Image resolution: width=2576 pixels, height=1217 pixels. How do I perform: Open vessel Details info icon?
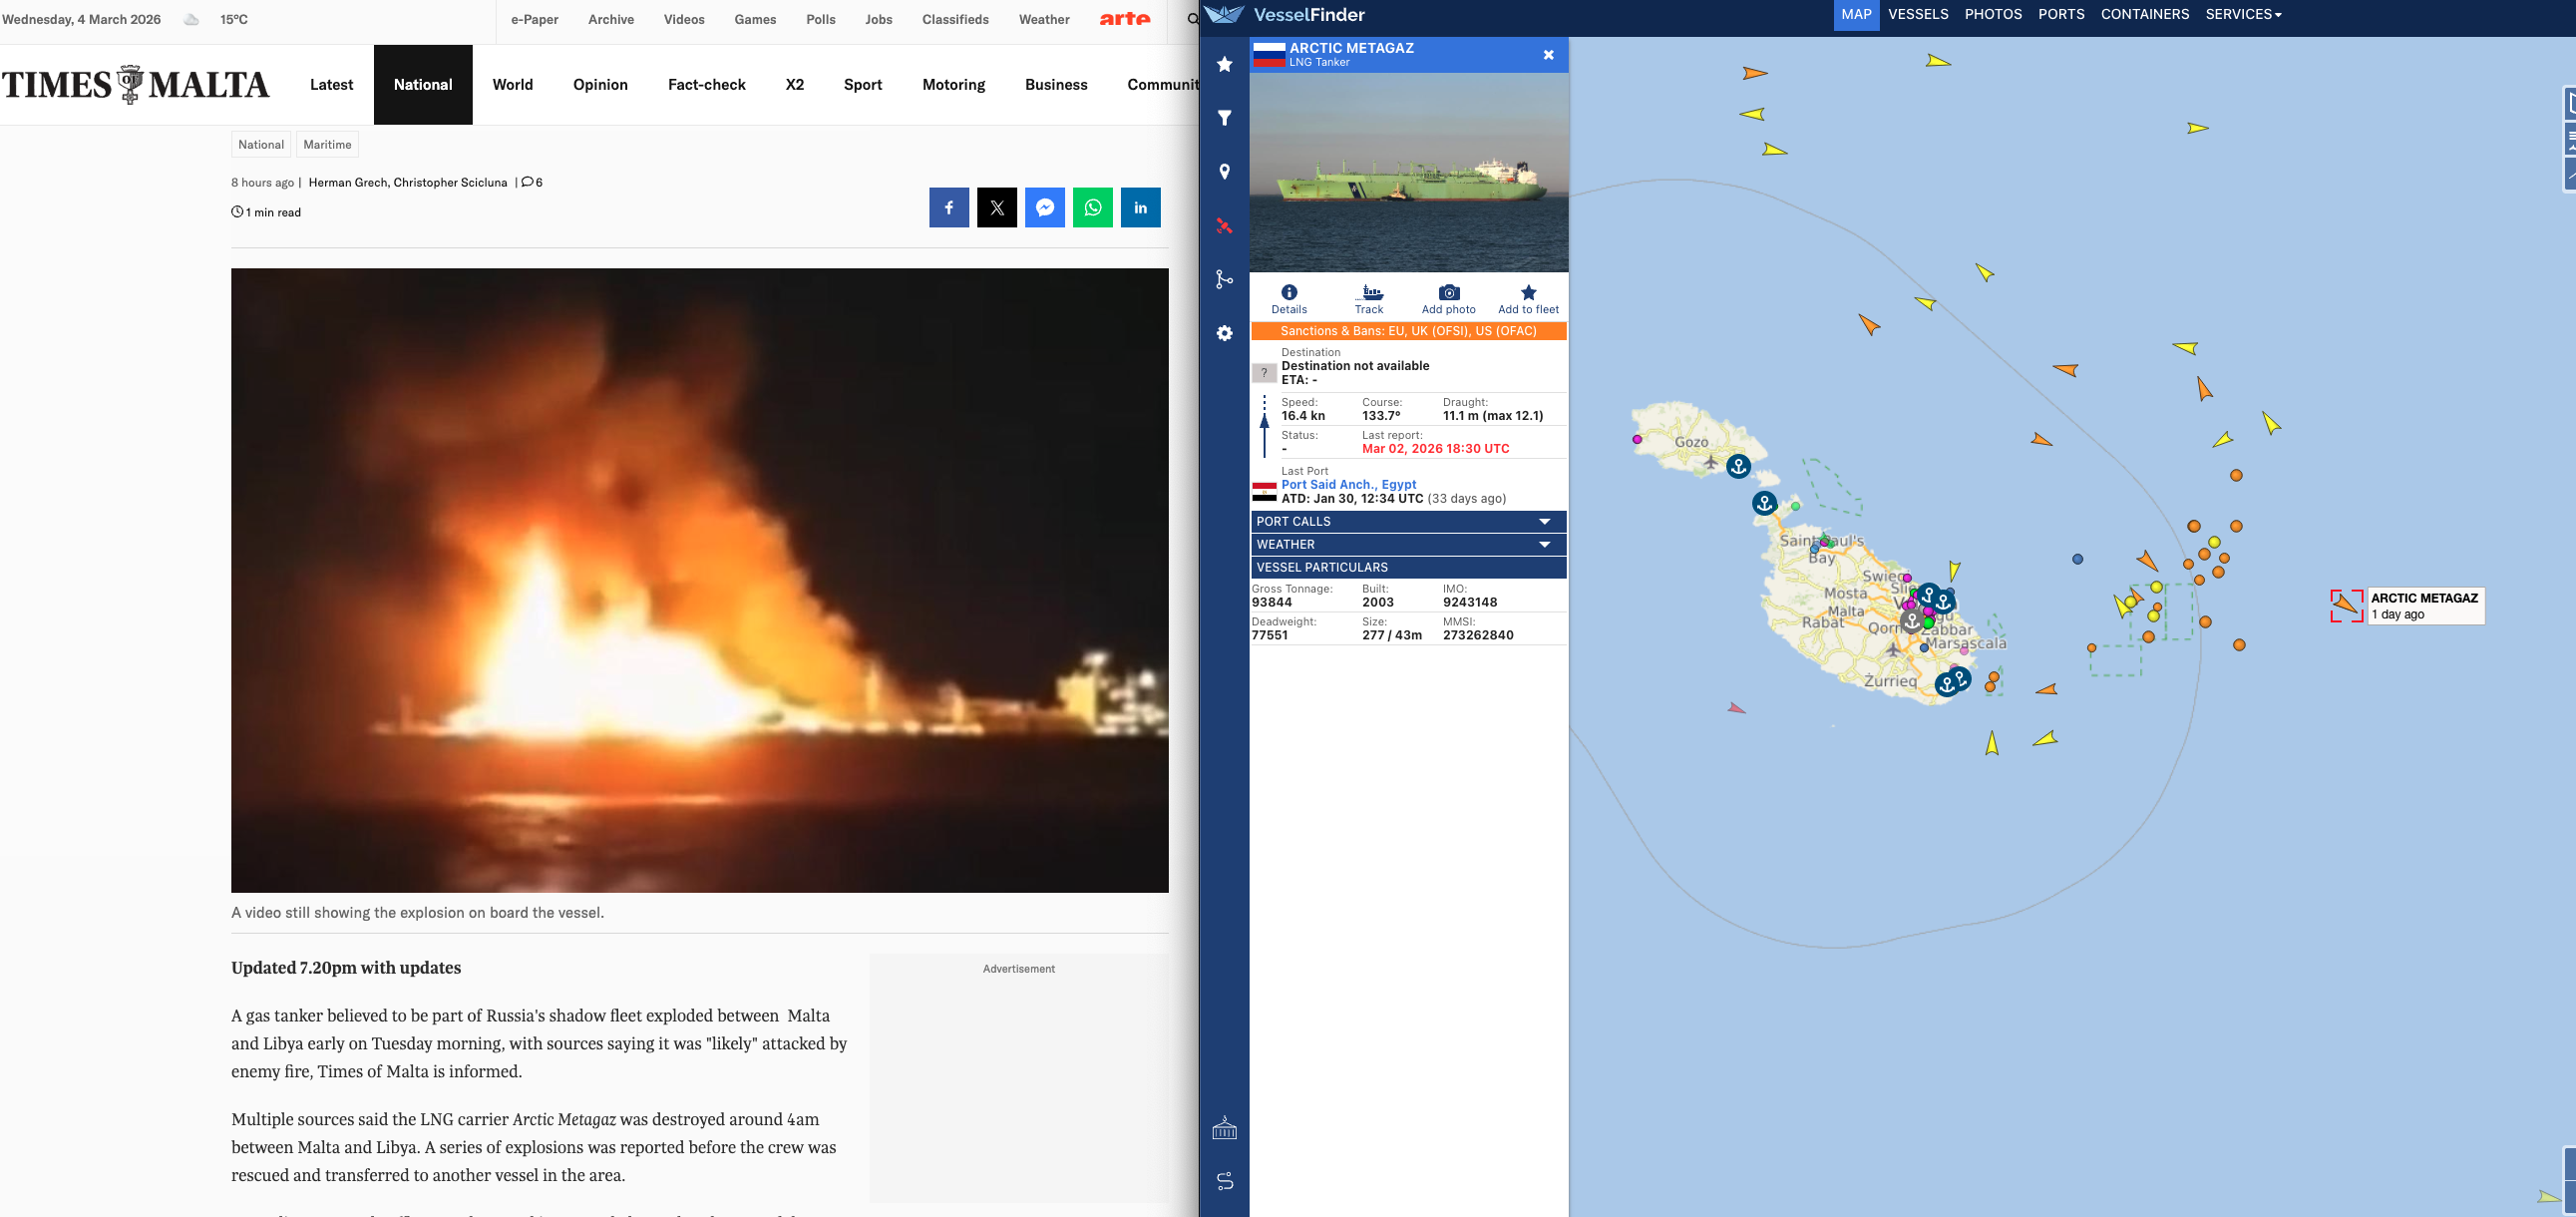point(1289,298)
